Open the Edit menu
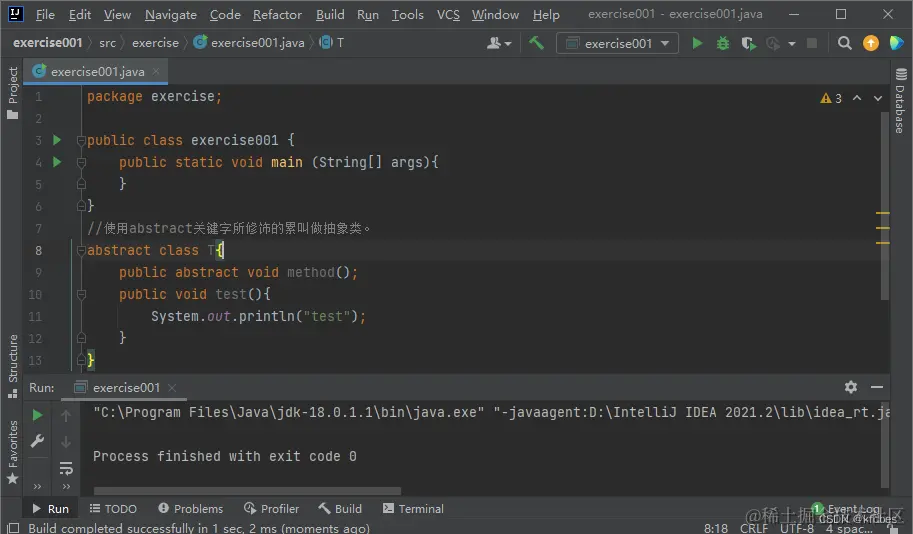This screenshot has width=913, height=534. pos(80,15)
